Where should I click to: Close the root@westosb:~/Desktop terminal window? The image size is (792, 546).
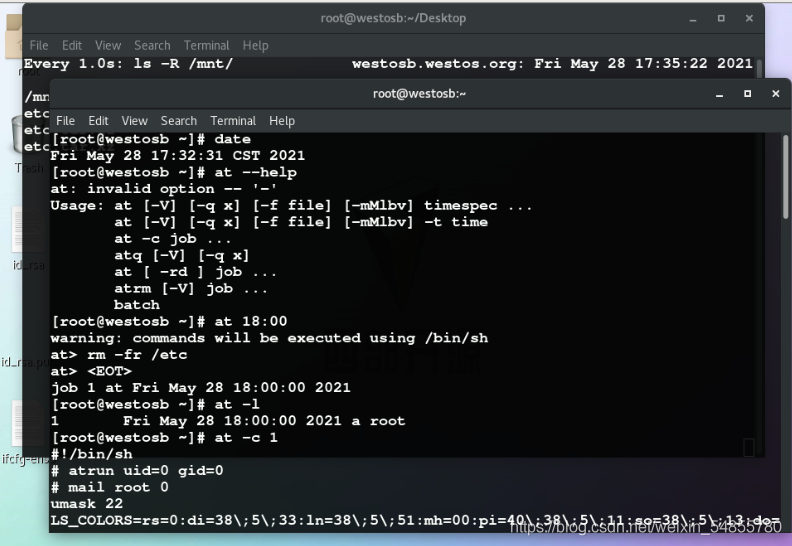pos(750,18)
